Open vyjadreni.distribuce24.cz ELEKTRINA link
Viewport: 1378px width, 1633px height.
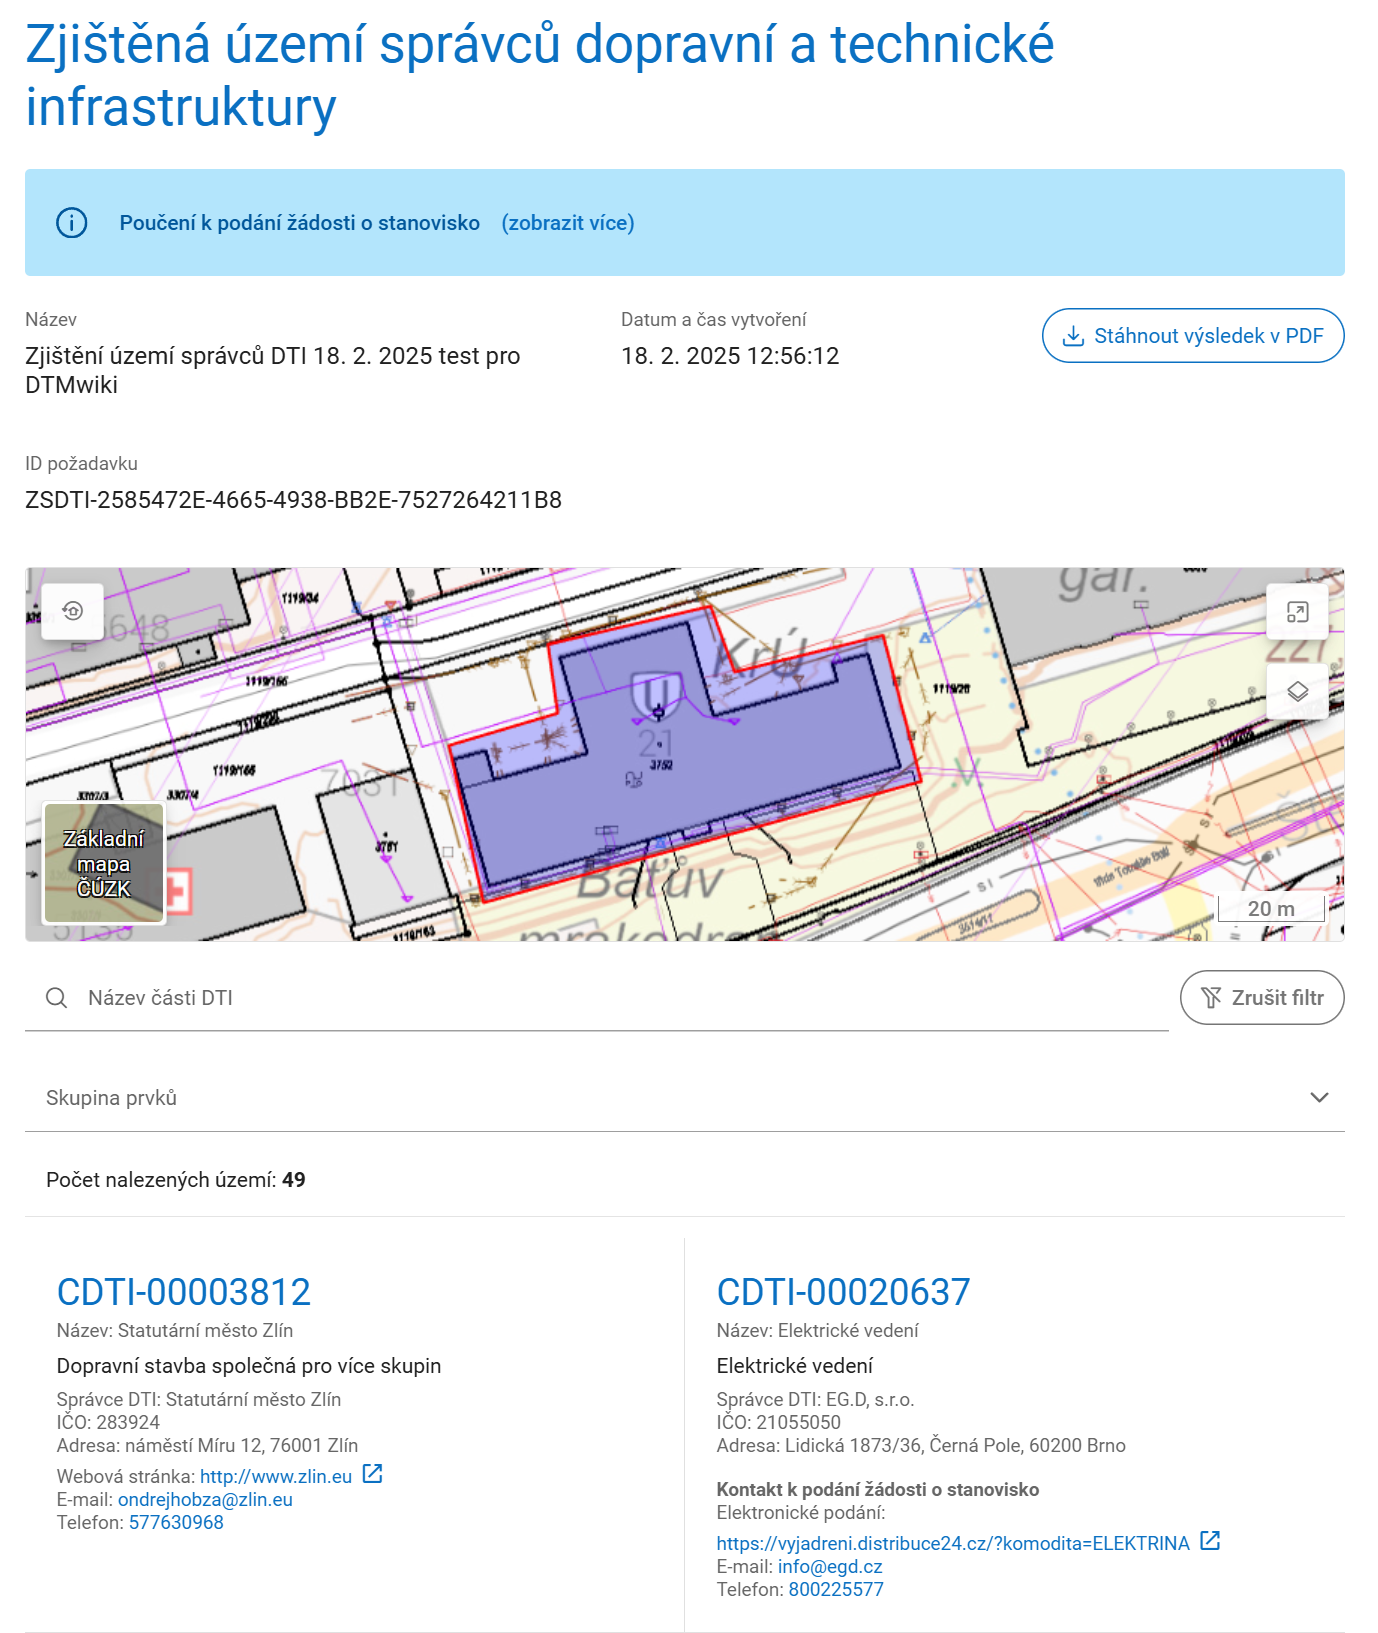953,1544
